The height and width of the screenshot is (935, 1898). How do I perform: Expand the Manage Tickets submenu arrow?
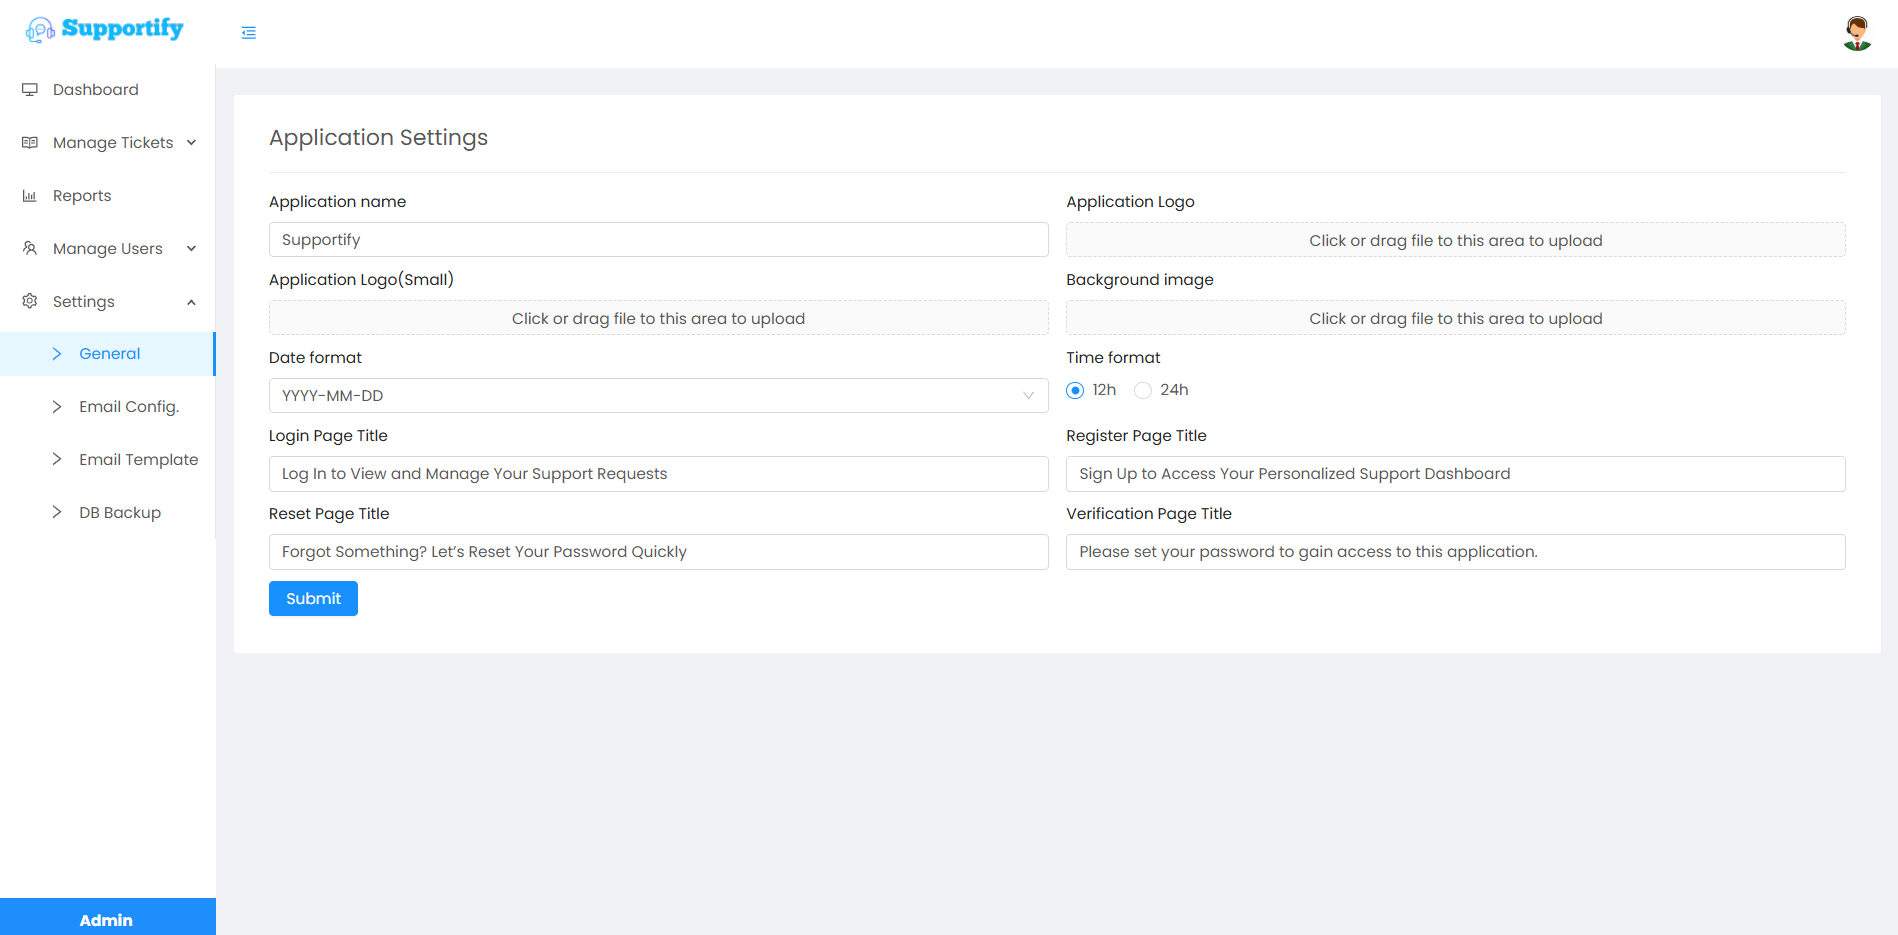(191, 143)
